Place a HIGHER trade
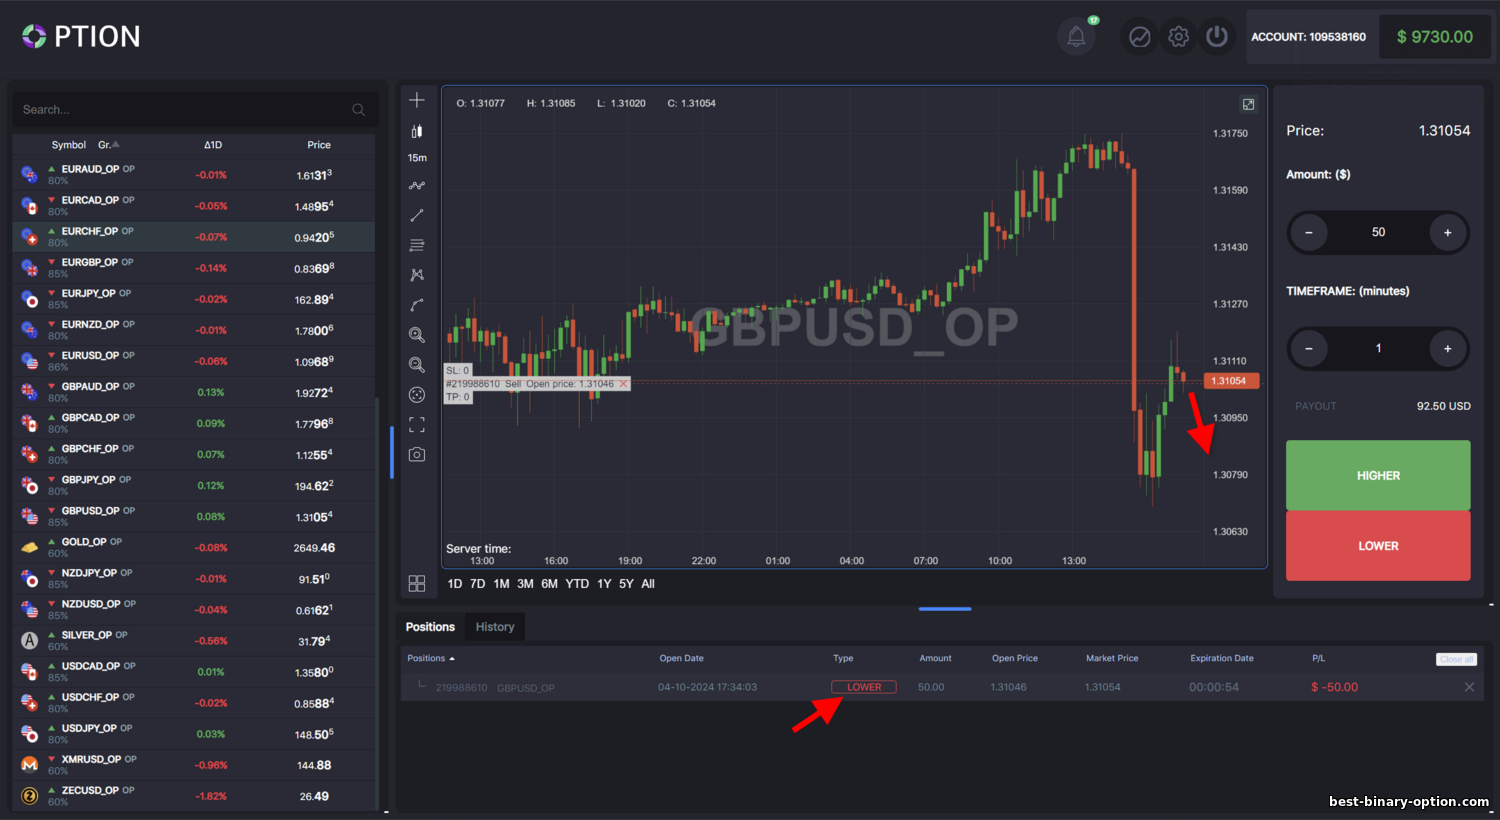This screenshot has height=820, width=1500. [1378, 475]
